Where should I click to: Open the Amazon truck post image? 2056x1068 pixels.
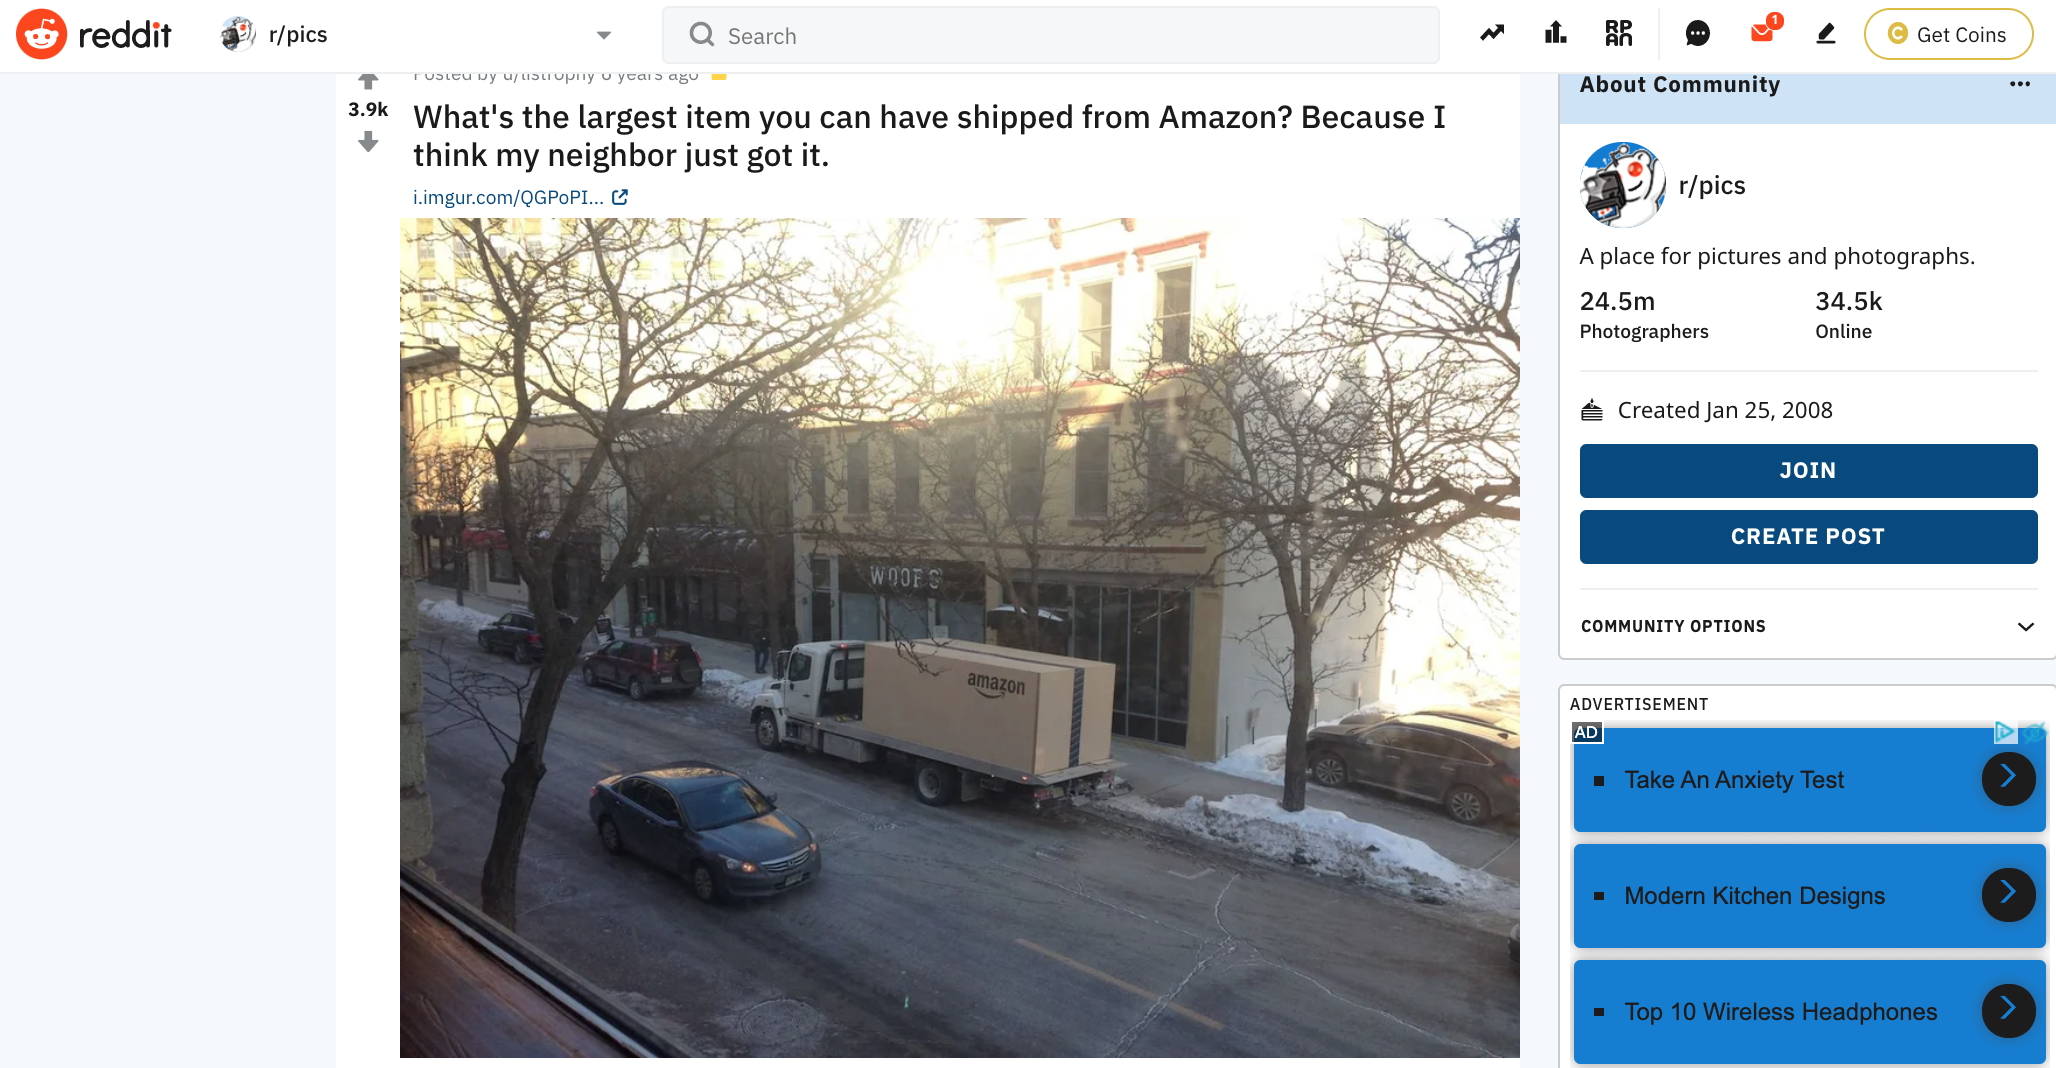coord(959,638)
